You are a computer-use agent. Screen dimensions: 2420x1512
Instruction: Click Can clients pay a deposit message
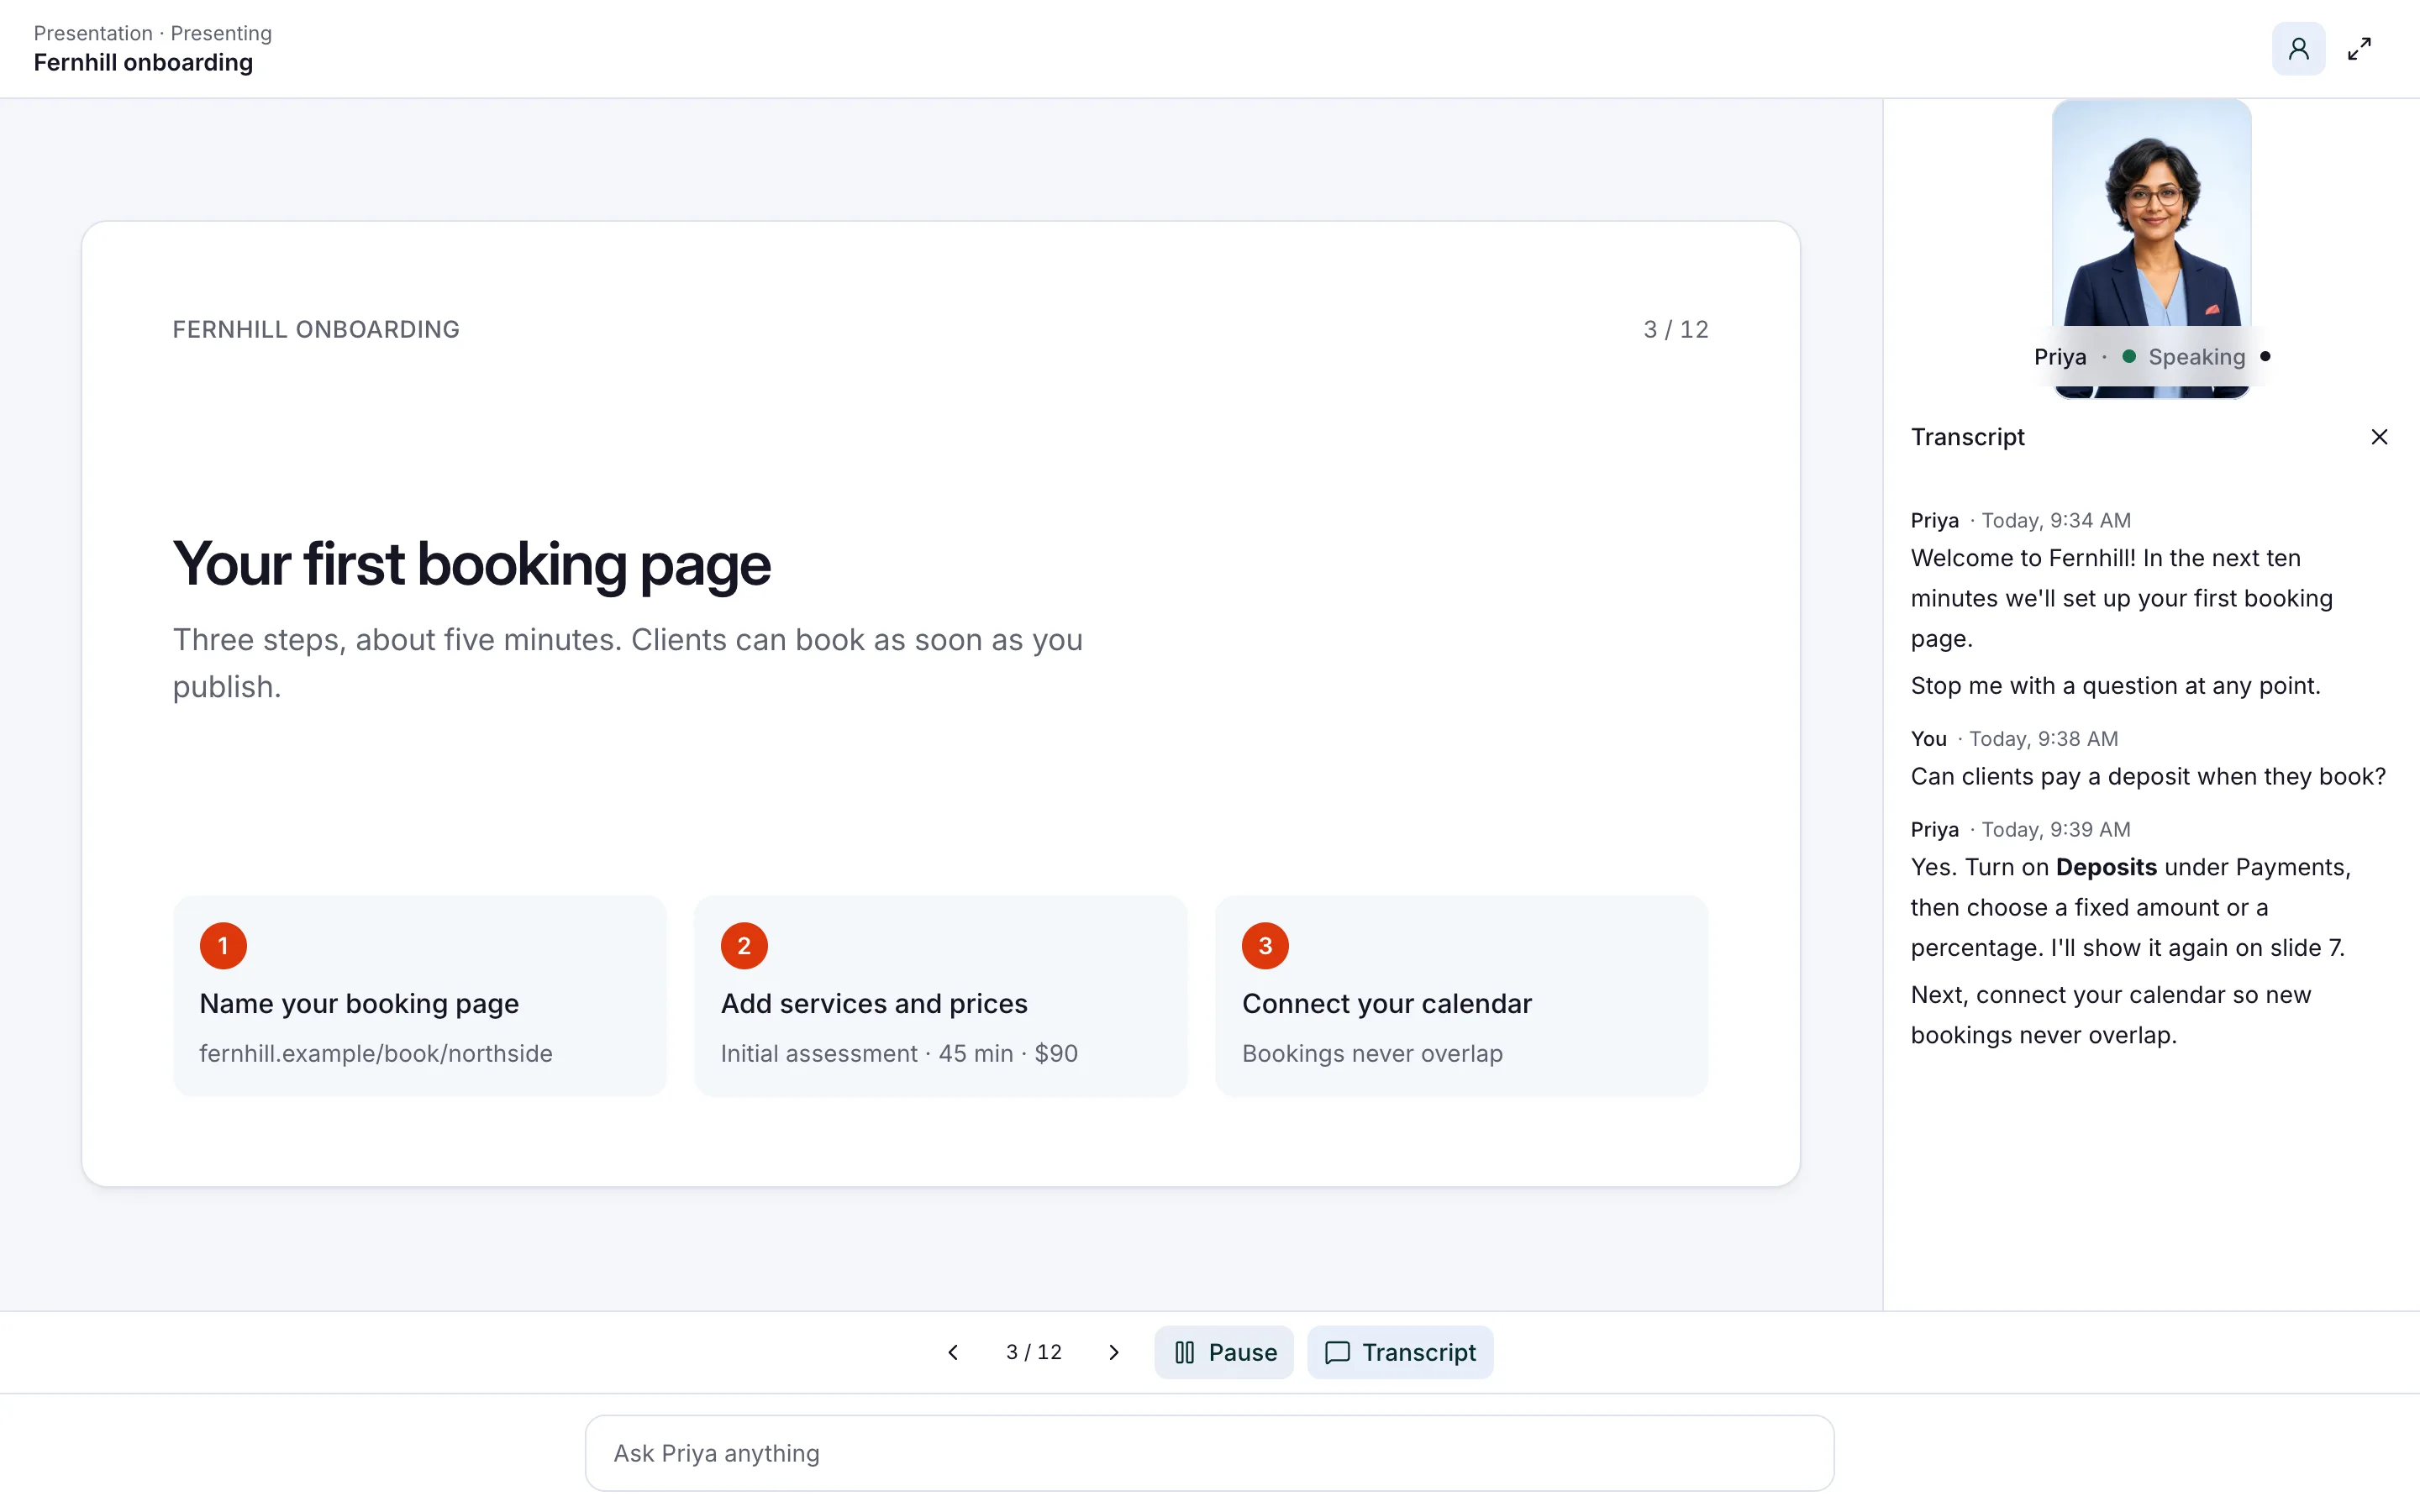[2148, 776]
